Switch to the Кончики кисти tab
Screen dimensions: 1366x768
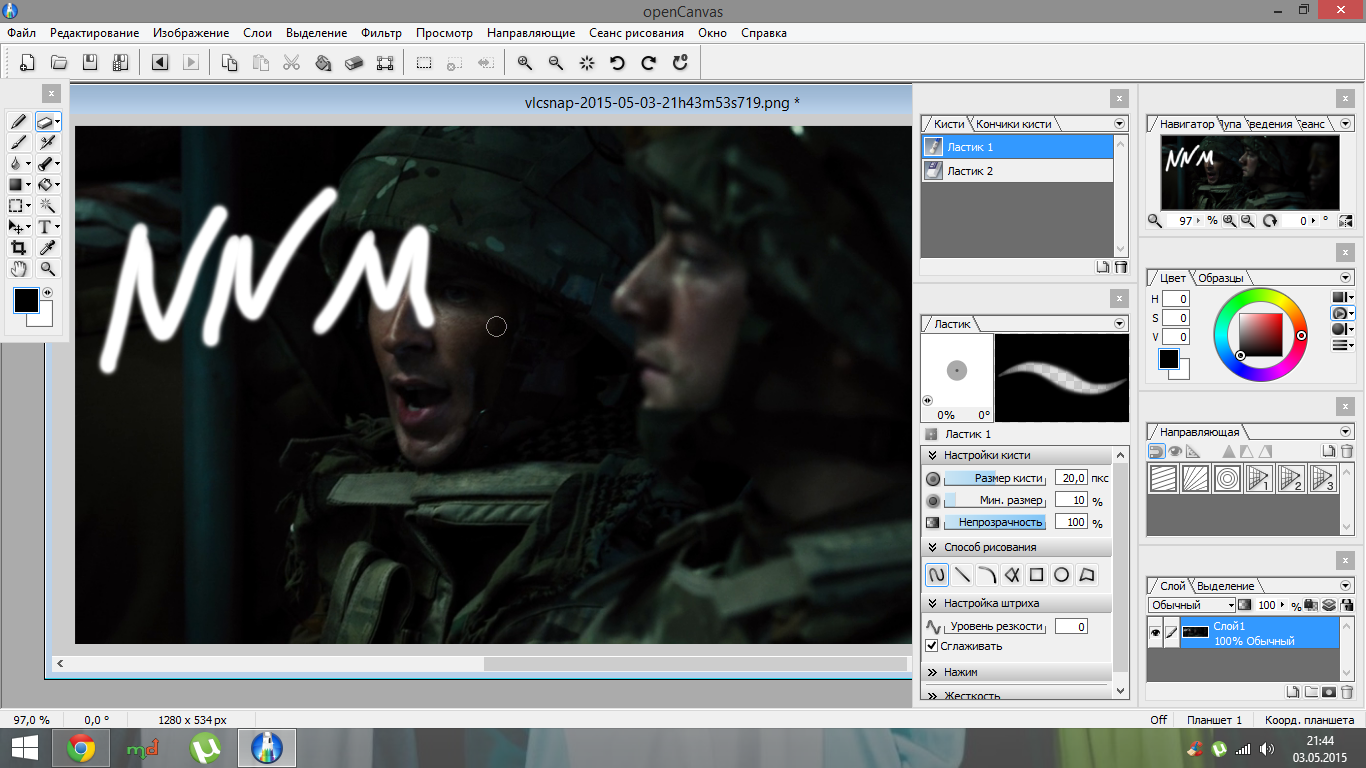[1013, 124]
